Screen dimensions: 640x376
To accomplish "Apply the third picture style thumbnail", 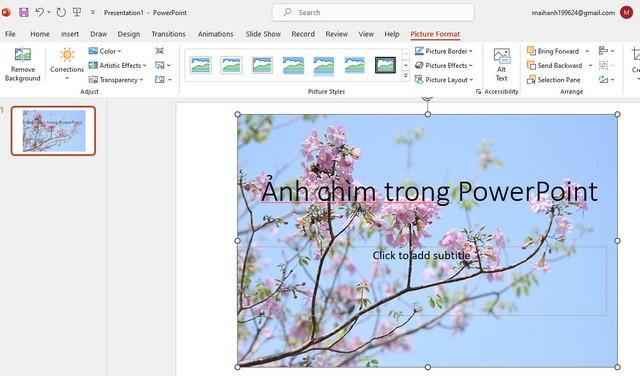I will 262,65.
